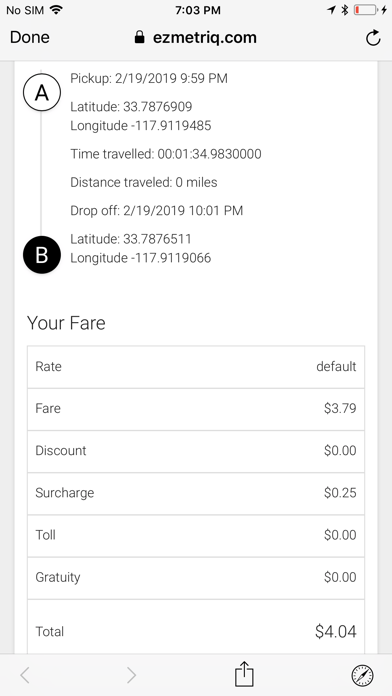Open page in Safari compass icon
This screenshot has width=392, height=696.
[x=362, y=675]
